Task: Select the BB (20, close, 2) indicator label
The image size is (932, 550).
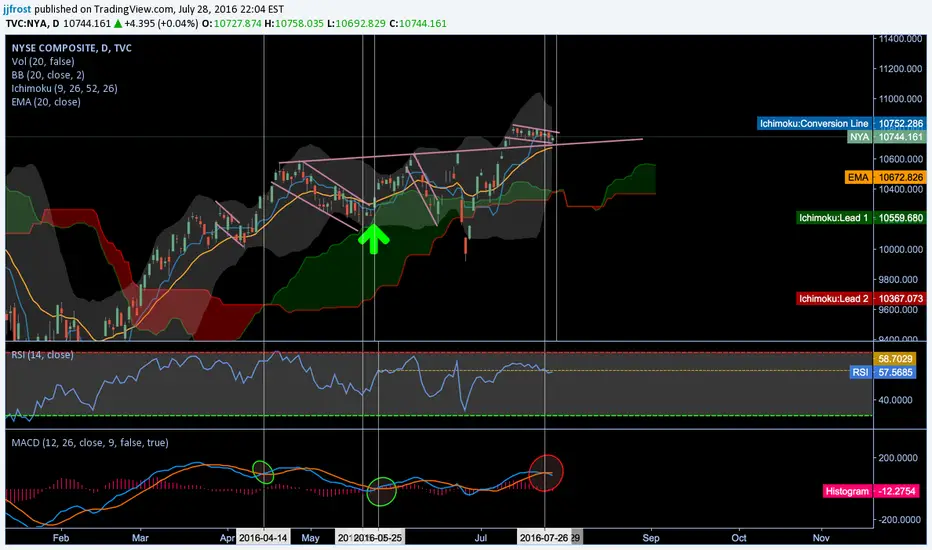Action: tap(48, 75)
